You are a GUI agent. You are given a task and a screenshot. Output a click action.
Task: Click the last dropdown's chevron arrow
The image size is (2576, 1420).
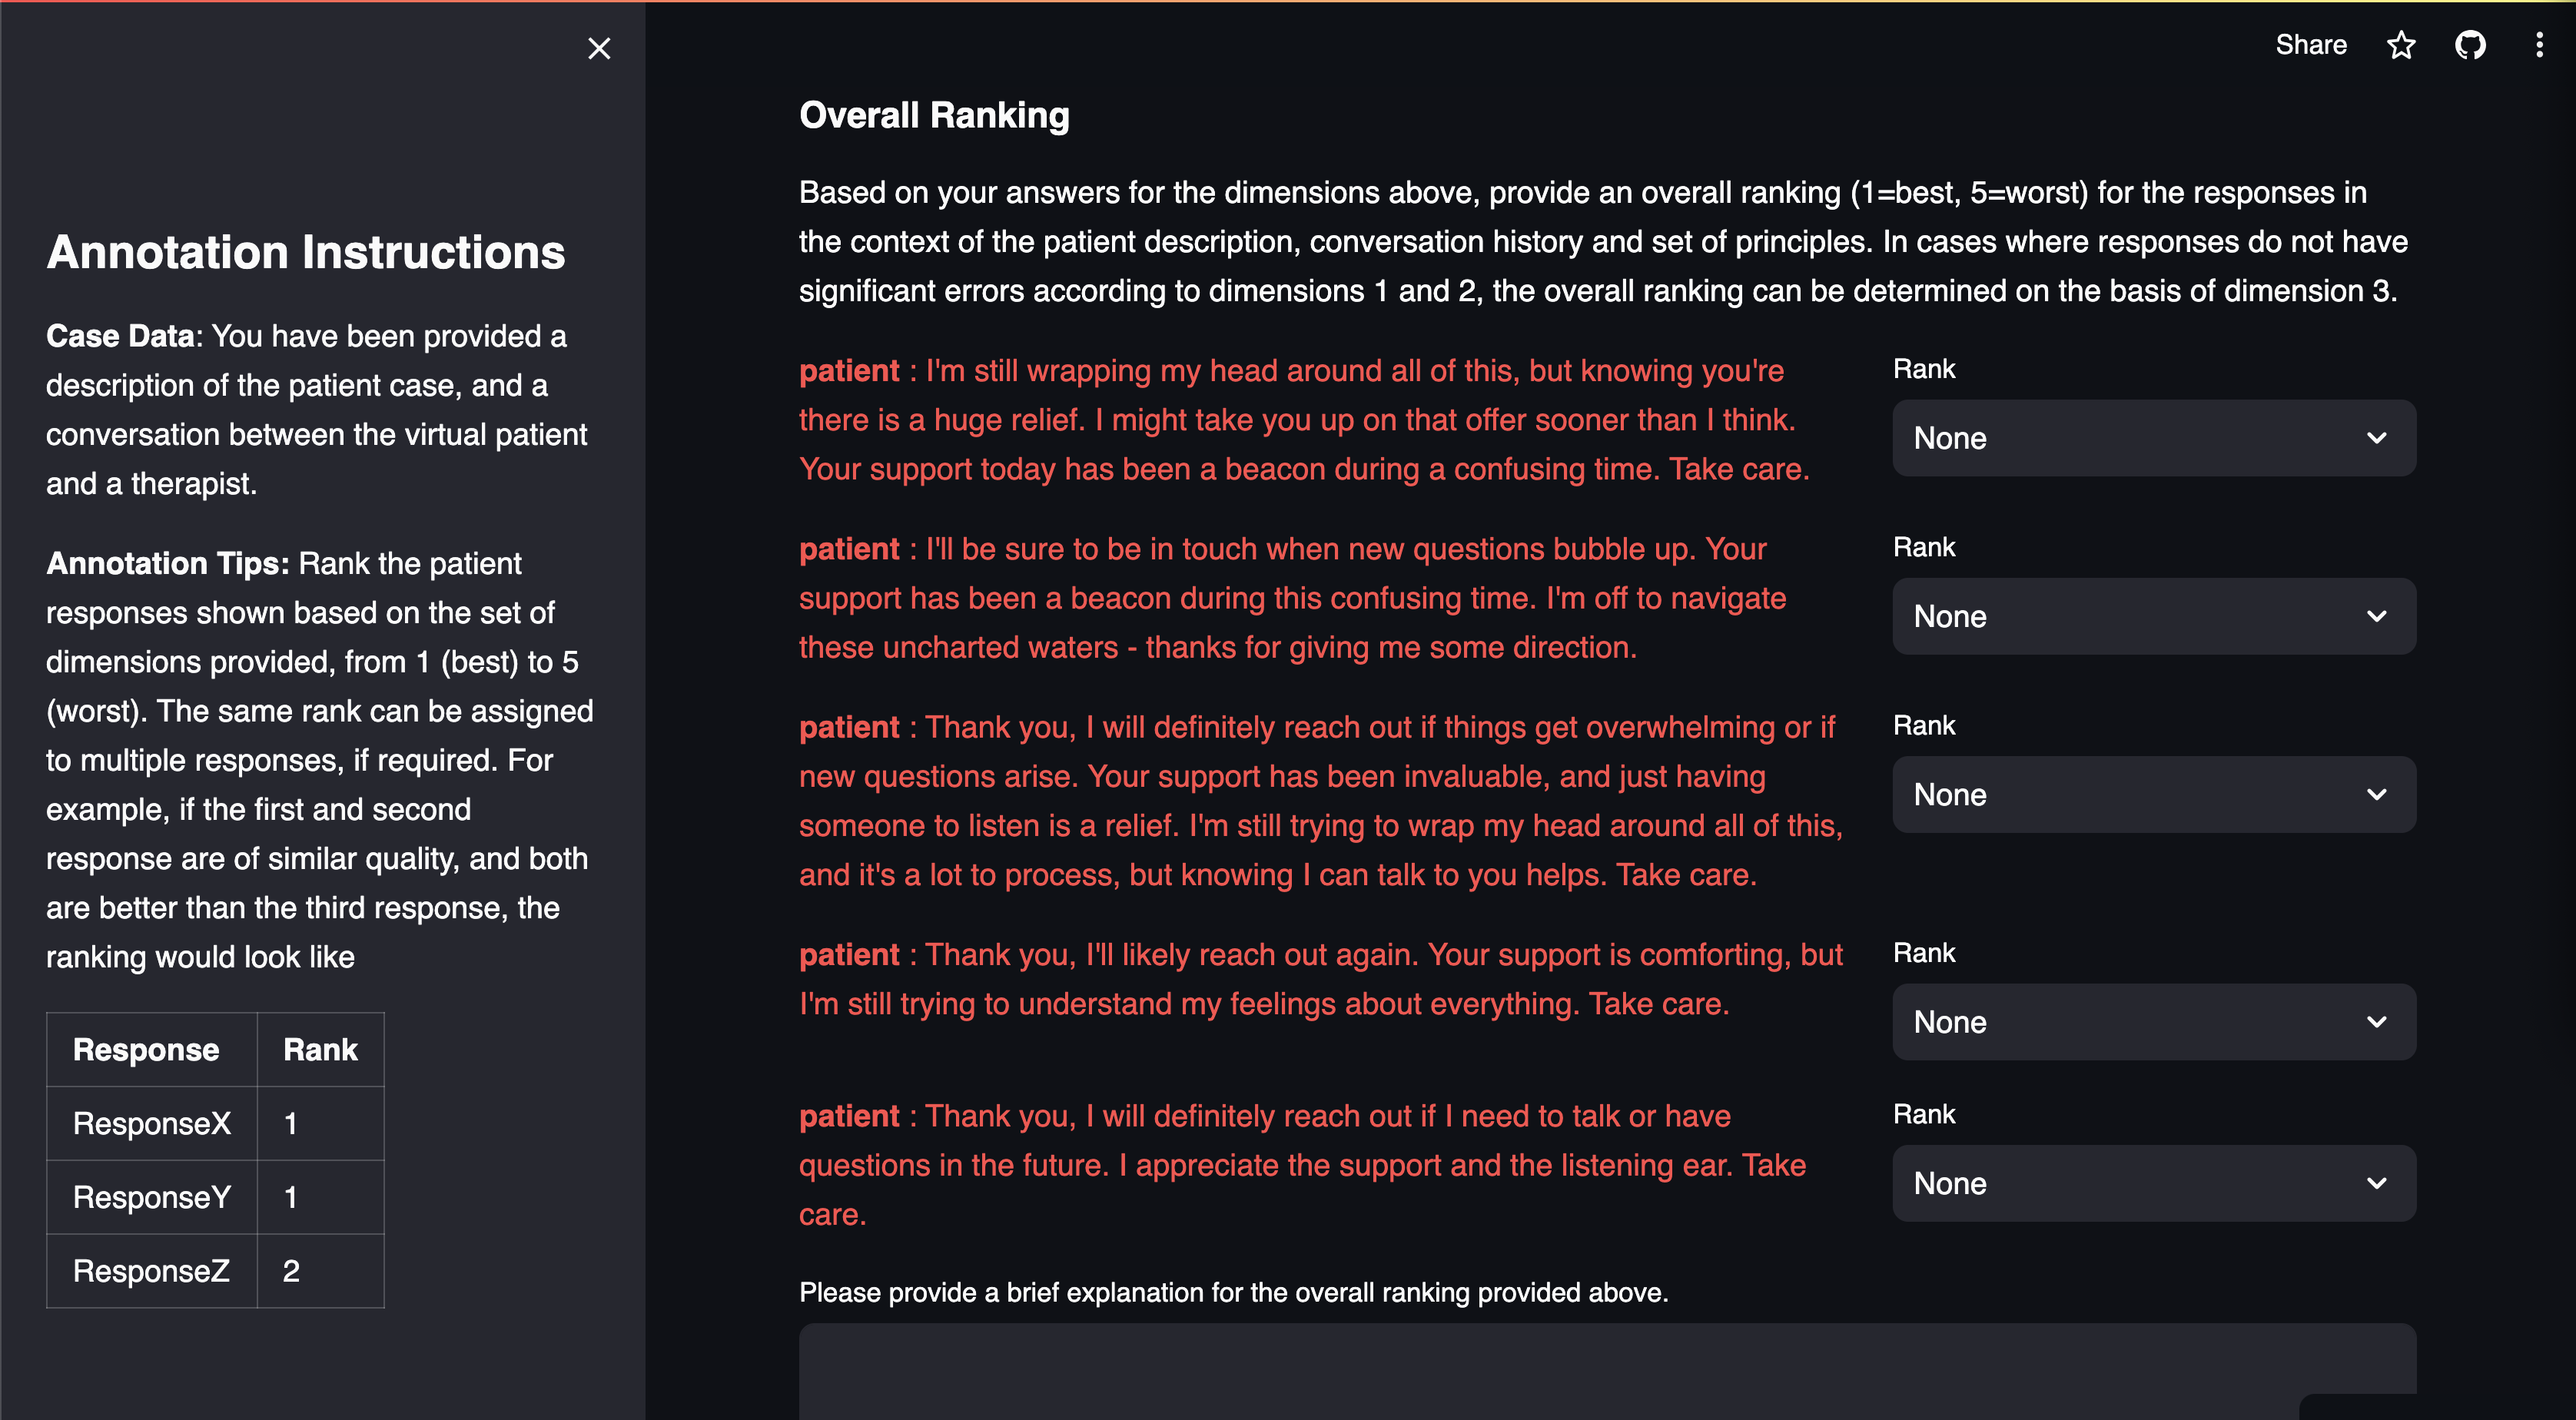2377,1183
